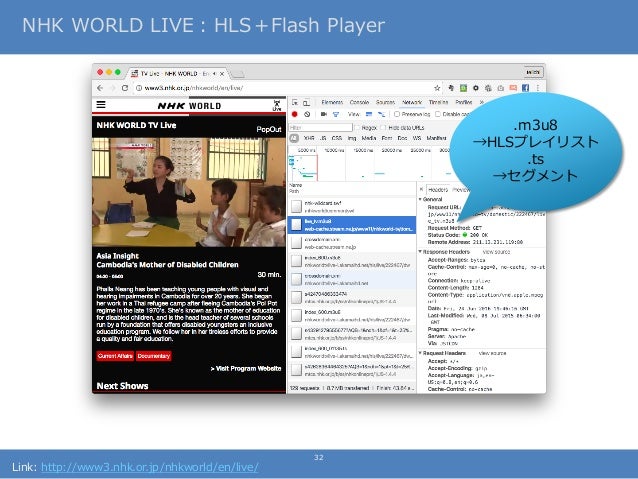Click the NHK WORLD logo
This screenshot has height=479, width=638.
pos(189,106)
